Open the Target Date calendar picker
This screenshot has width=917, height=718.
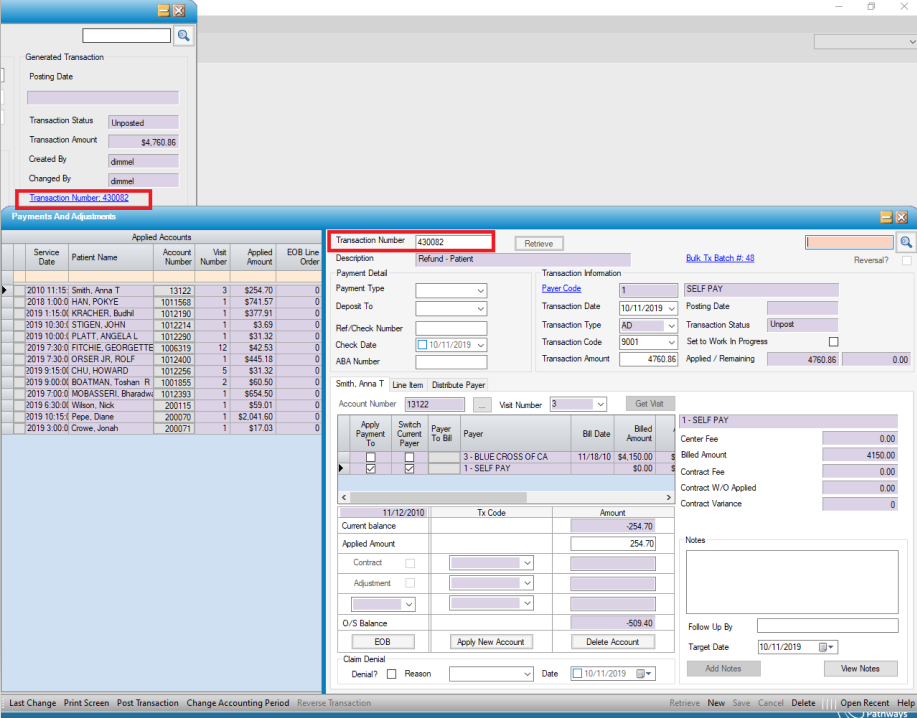827,647
